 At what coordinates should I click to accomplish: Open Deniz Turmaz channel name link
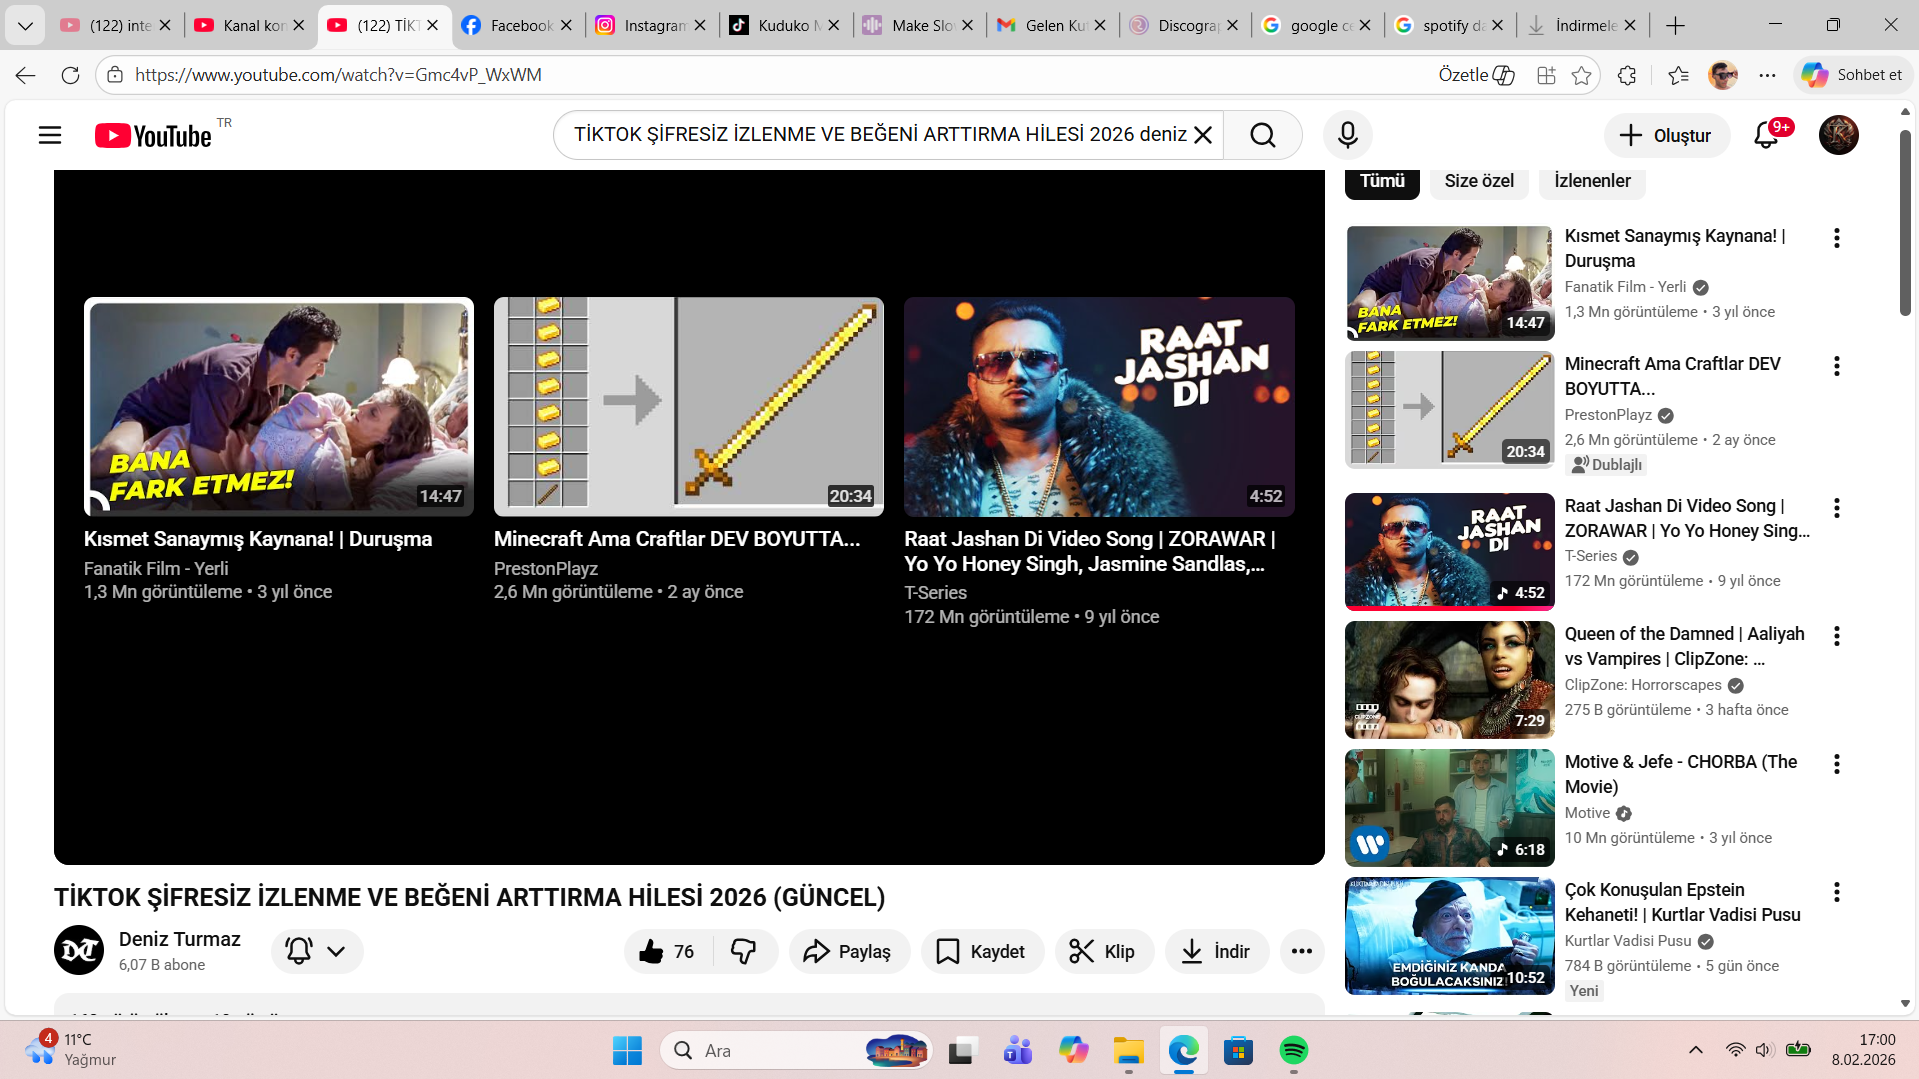(x=180, y=939)
